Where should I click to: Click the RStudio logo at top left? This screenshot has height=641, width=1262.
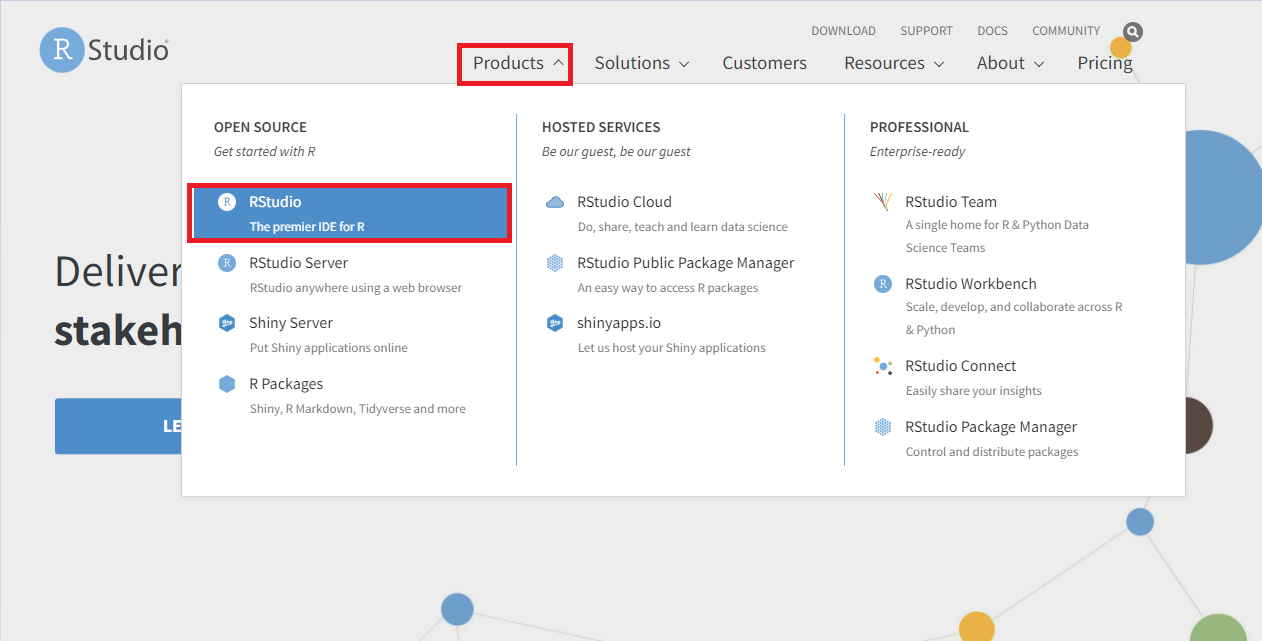pyautogui.click(x=104, y=50)
